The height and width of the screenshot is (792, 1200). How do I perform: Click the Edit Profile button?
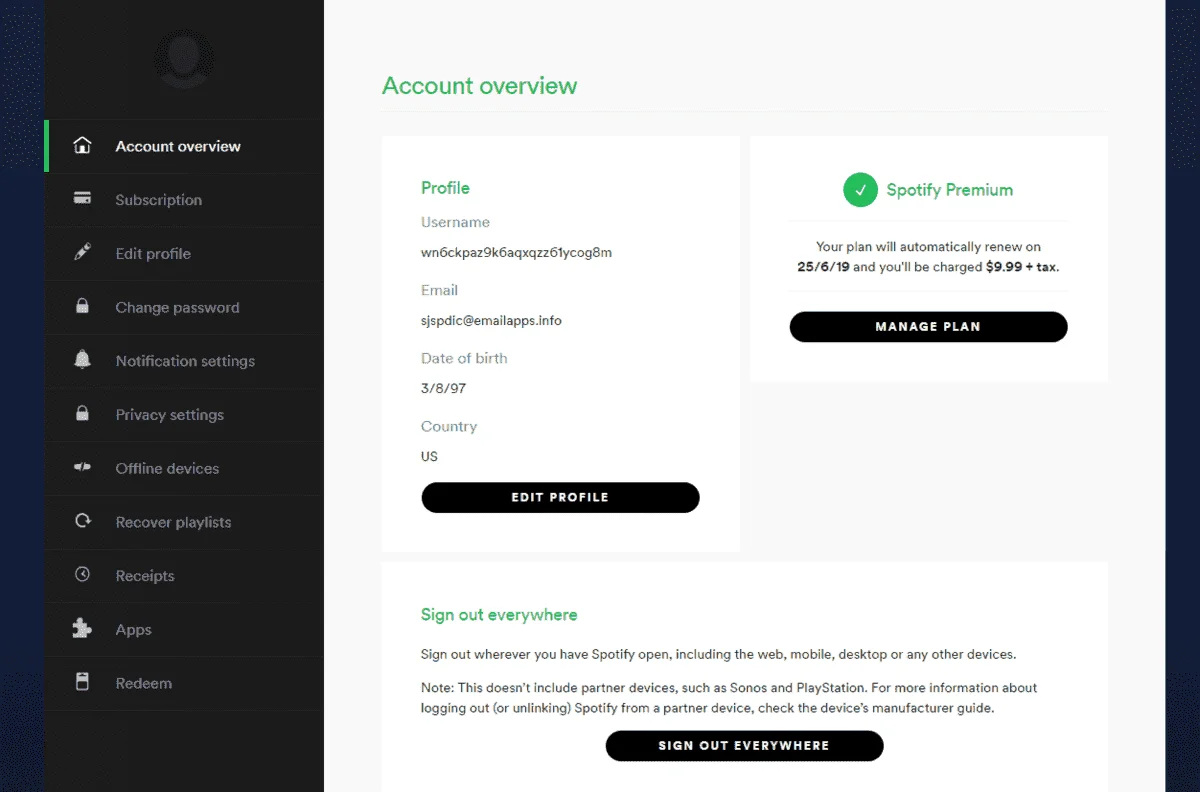tap(560, 497)
